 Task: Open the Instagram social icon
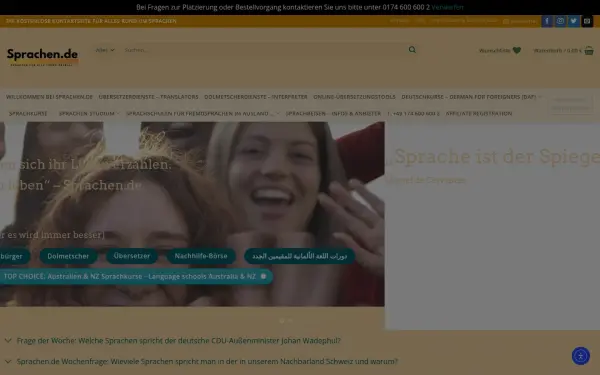coord(560,21)
